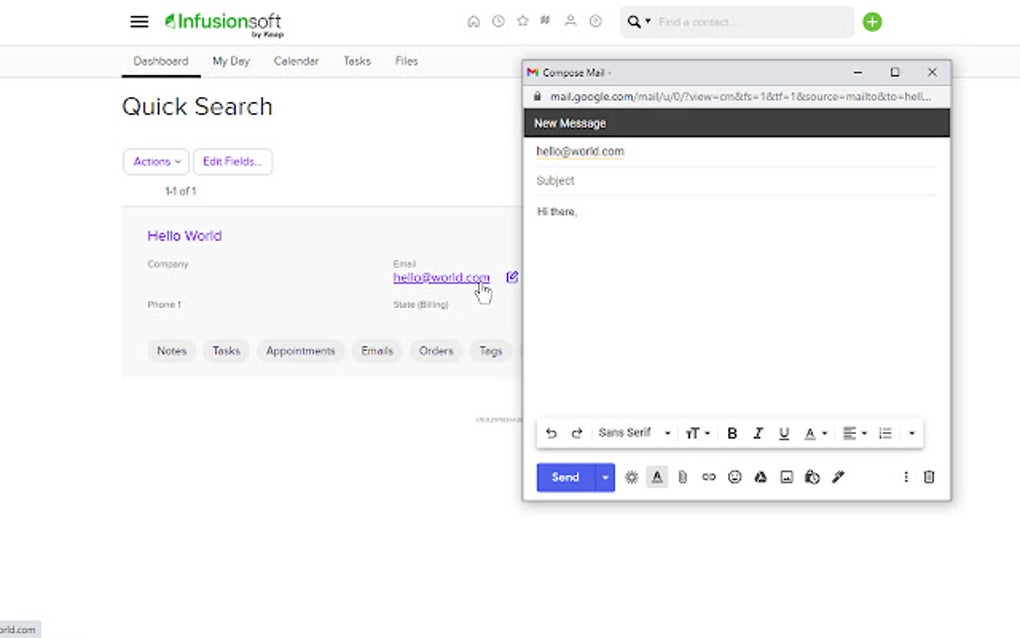Open the text color picker
The width and height of the screenshot is (1020, 638).
pyautogui.click(x=810, y=433)
